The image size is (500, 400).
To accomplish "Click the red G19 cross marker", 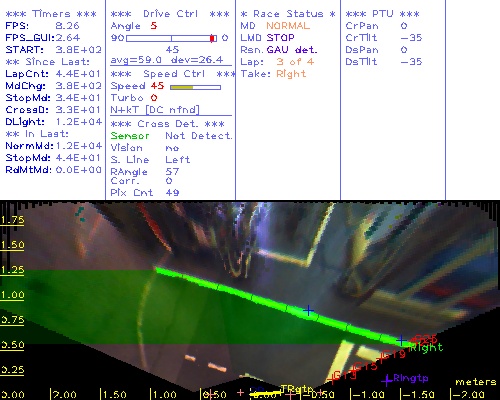I will point(382,358).
